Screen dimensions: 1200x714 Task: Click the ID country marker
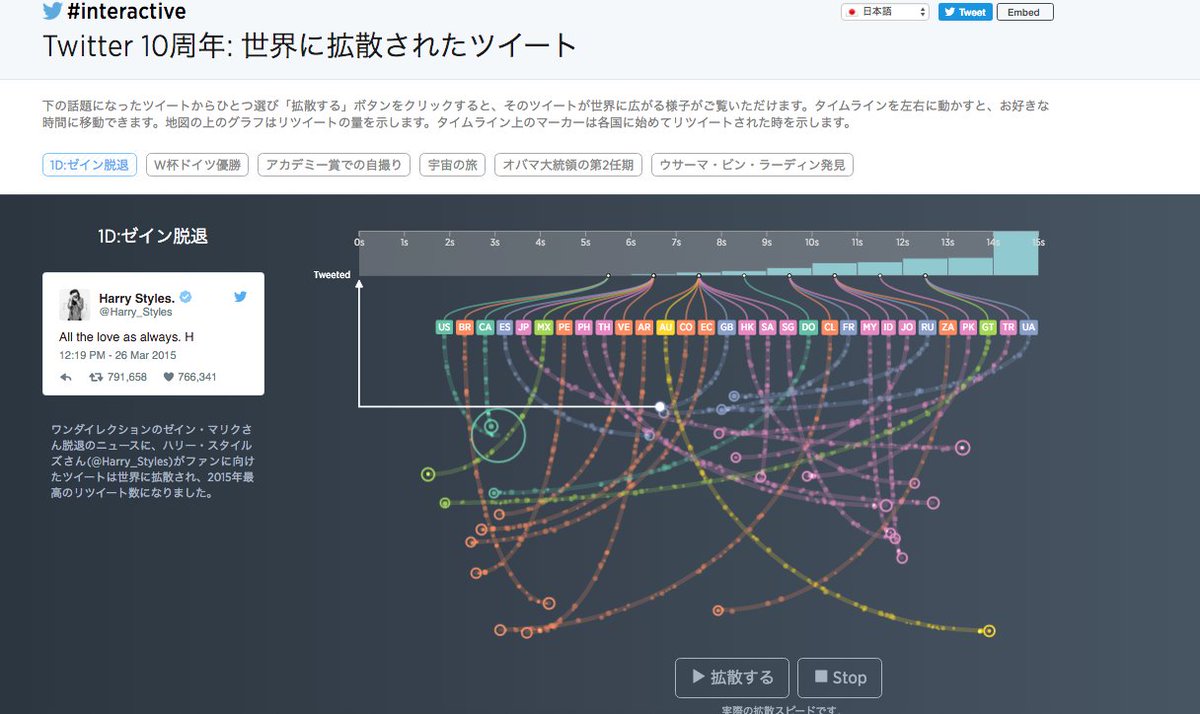[x=888, y=327]
